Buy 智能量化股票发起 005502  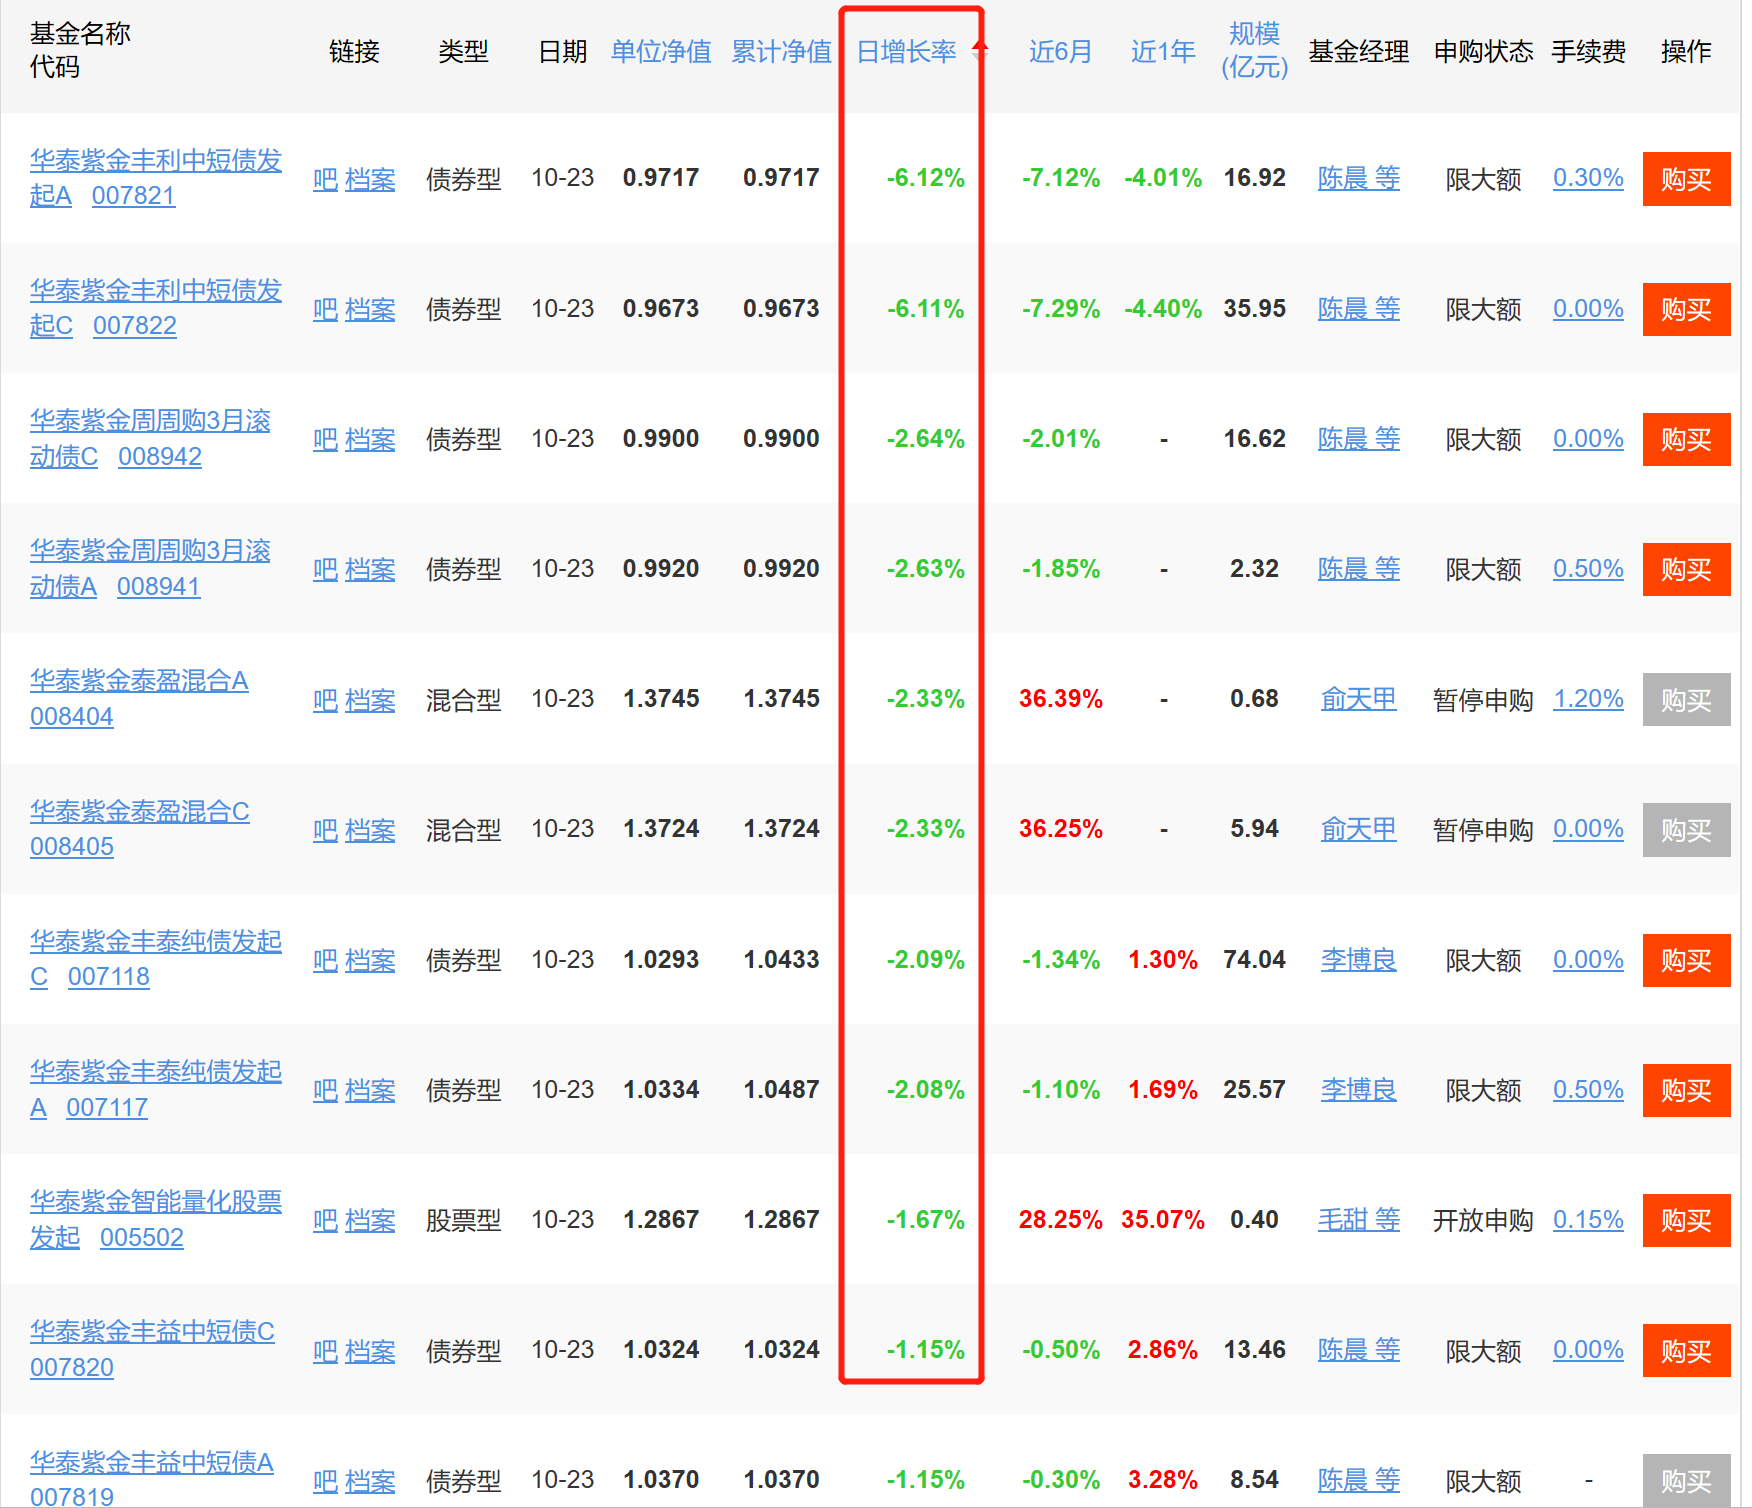point(1686,1220)
